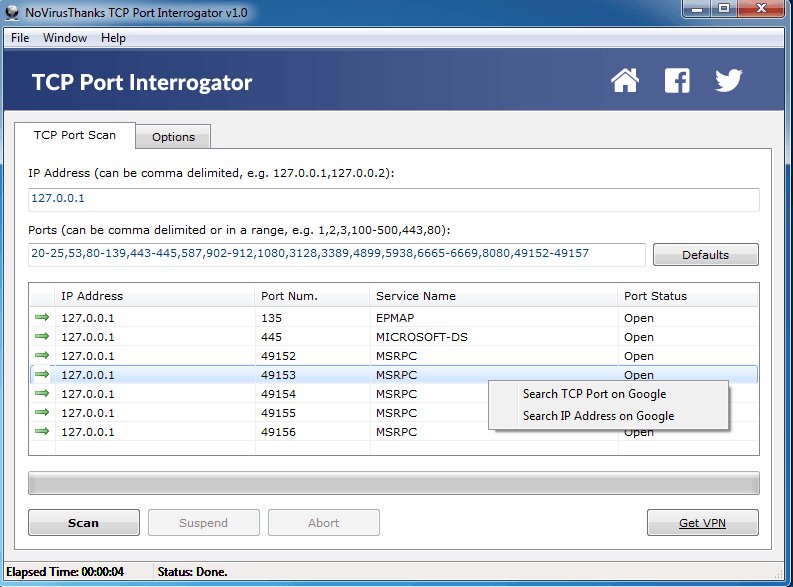Viewport: 793px width, 587px height.
Task: Minimize the TCP Port Interrogator window
Action: [697, 9]
